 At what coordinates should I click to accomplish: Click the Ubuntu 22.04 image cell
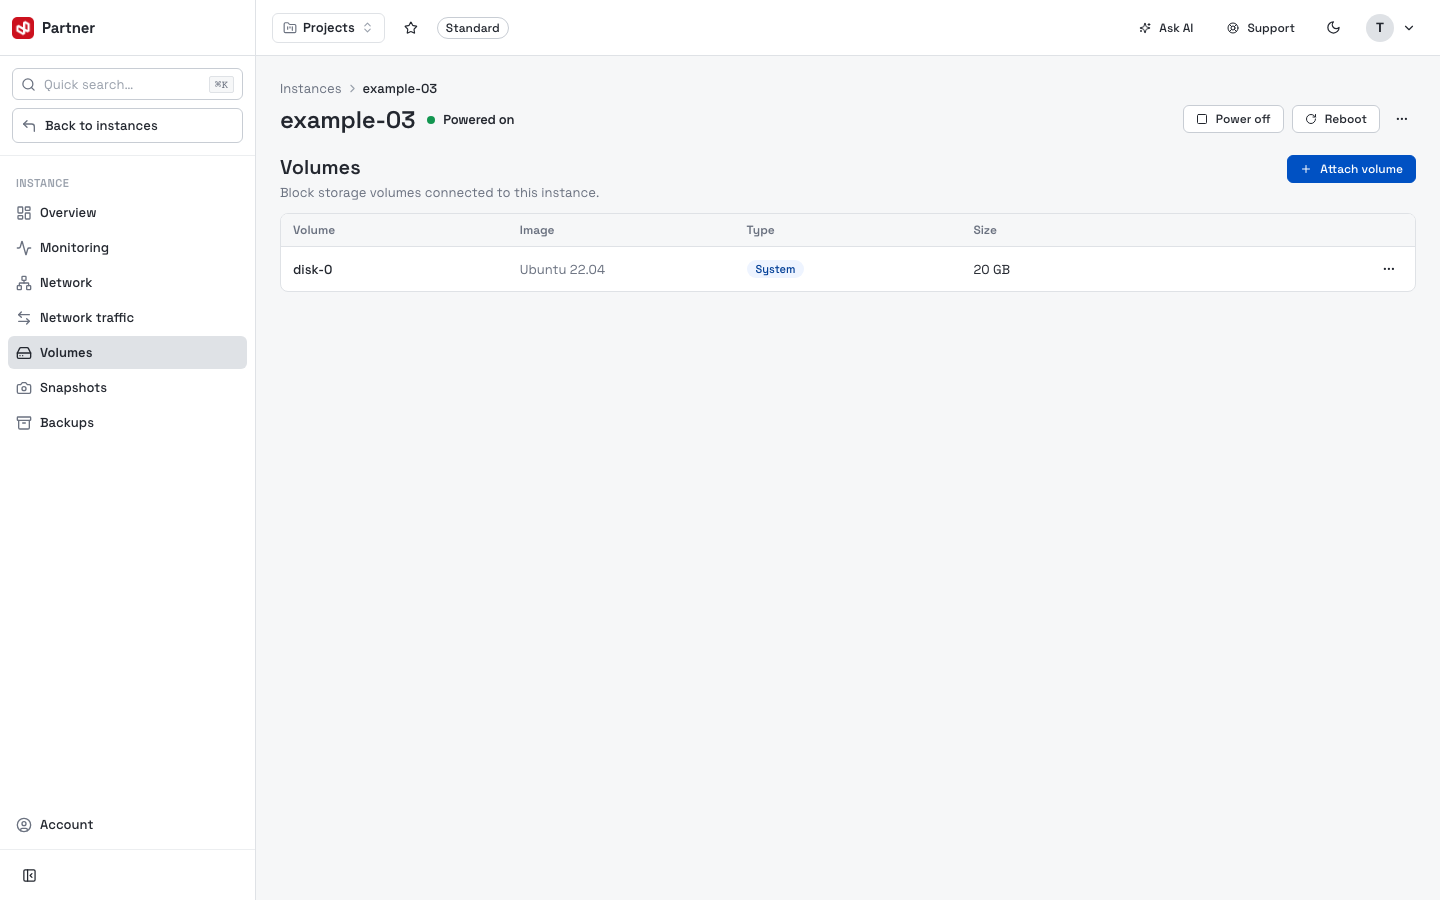[562, 270]
